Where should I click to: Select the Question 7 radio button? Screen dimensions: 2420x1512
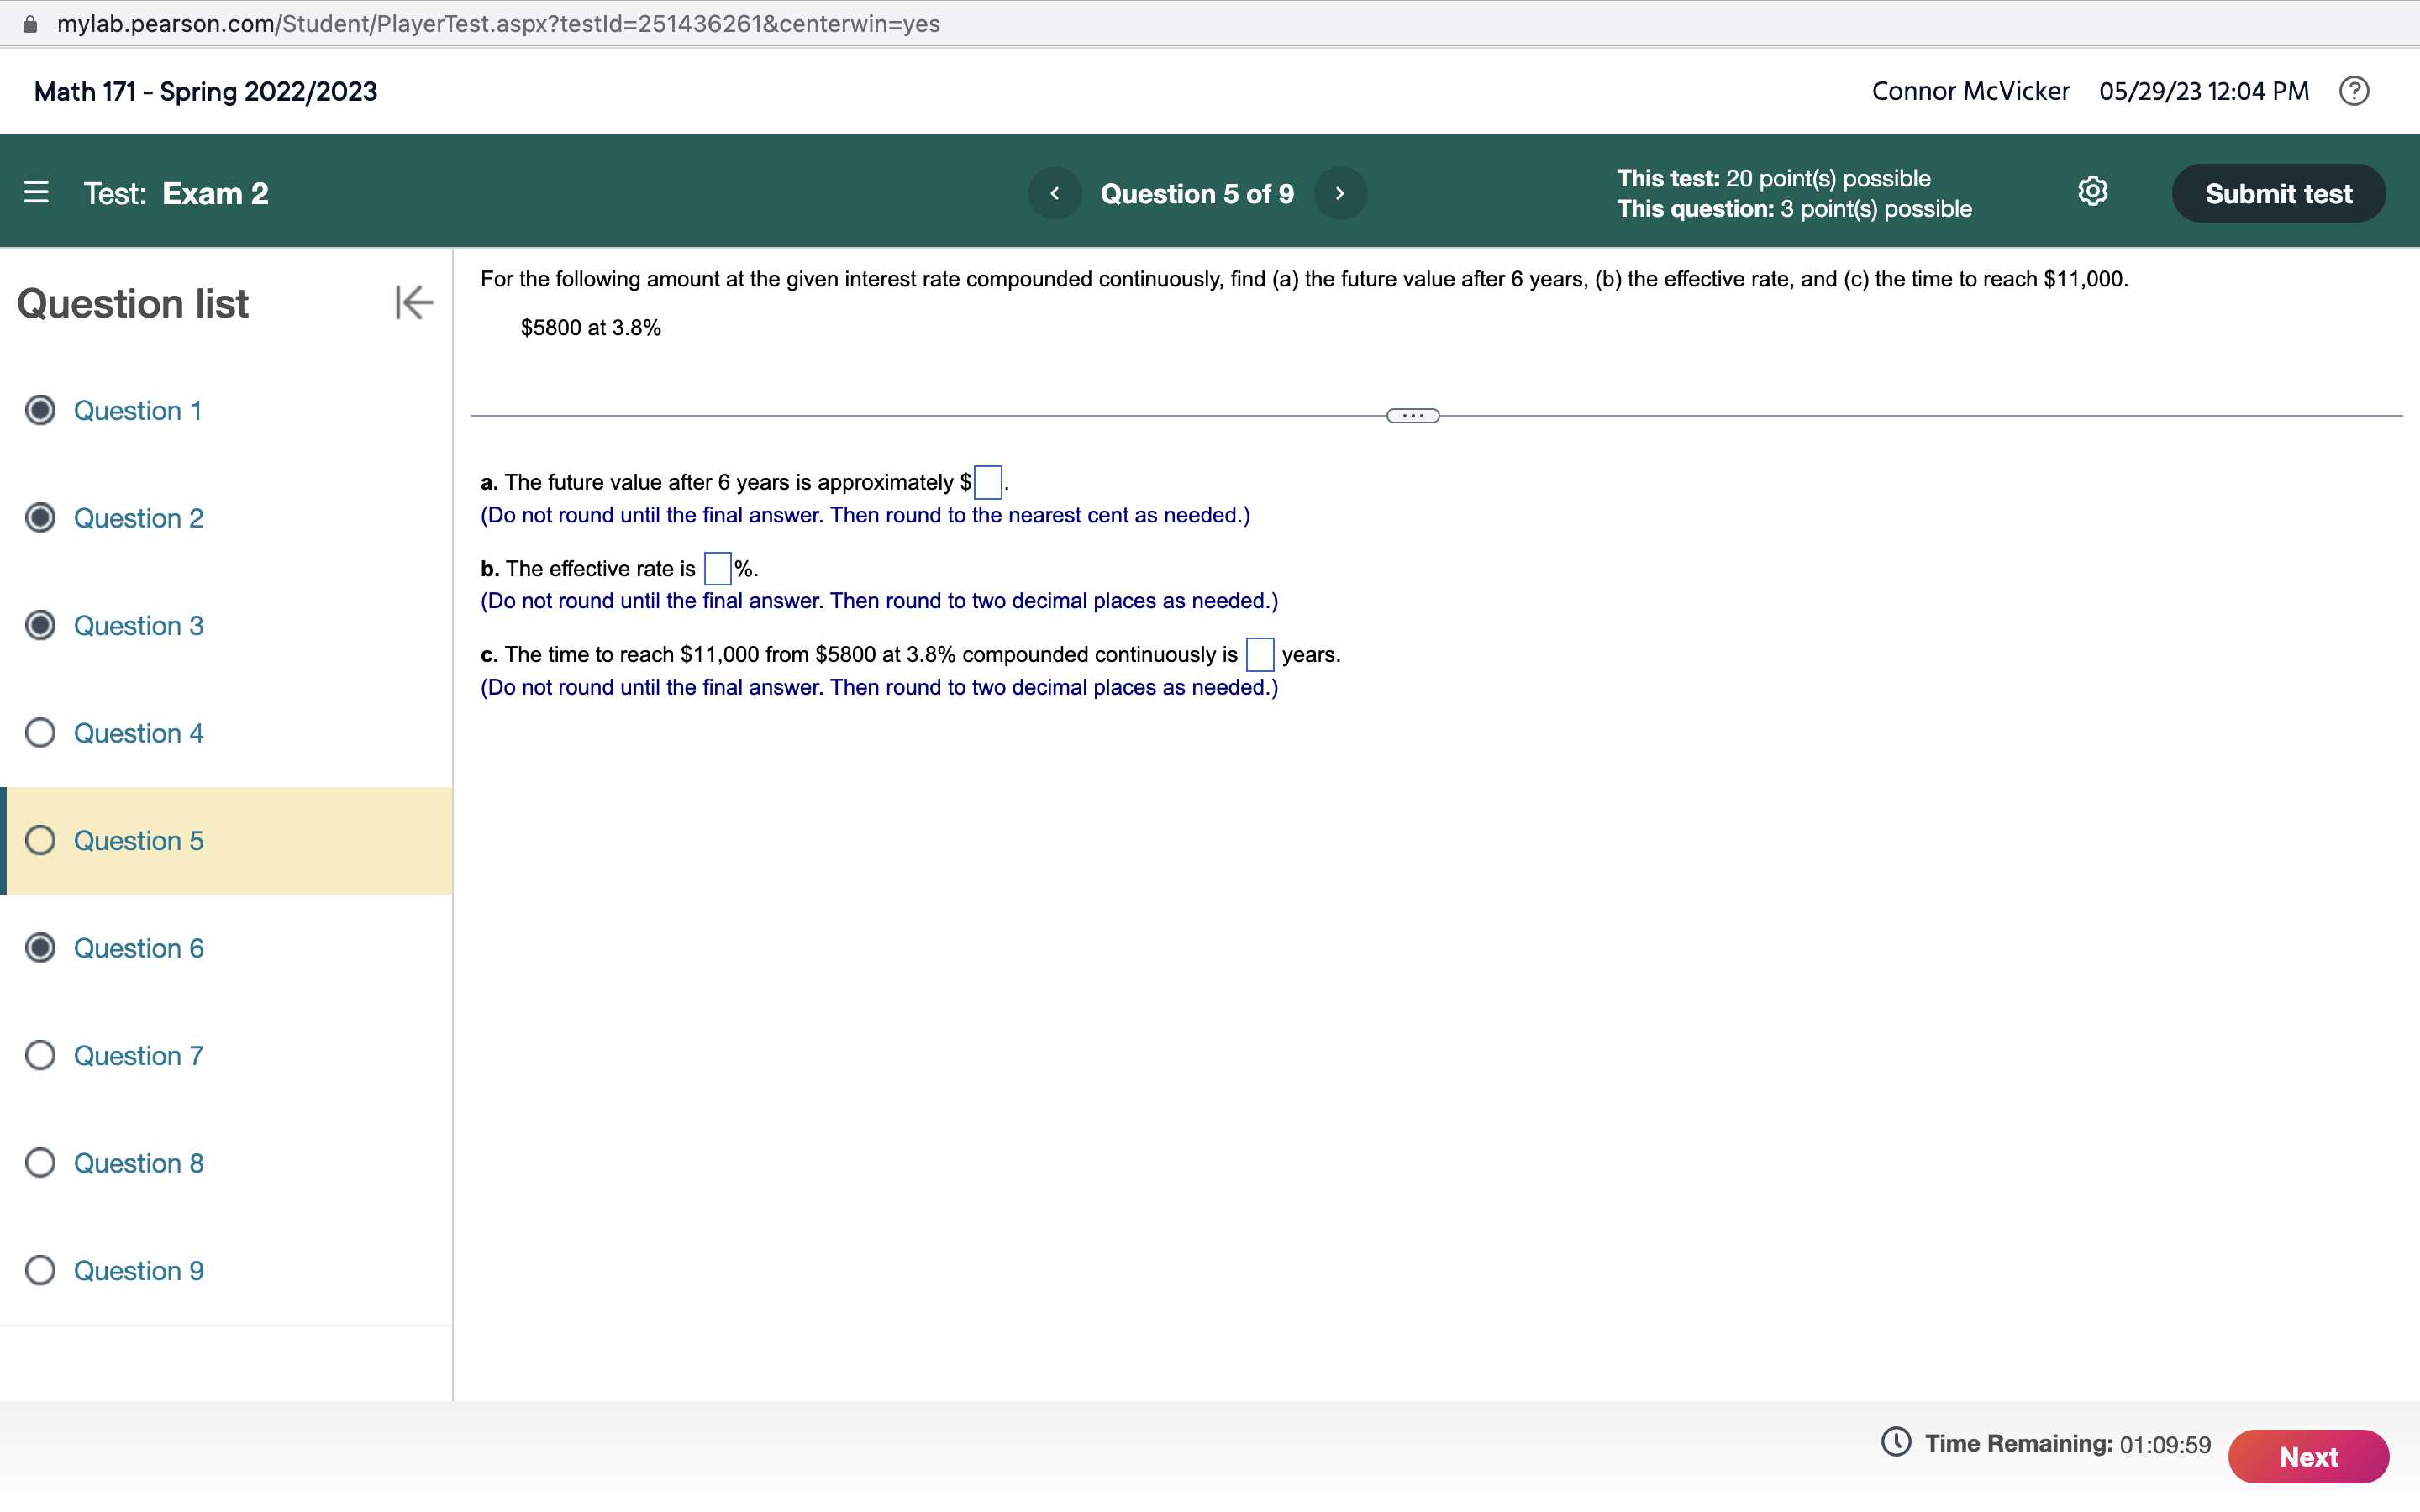[40, 1055]
